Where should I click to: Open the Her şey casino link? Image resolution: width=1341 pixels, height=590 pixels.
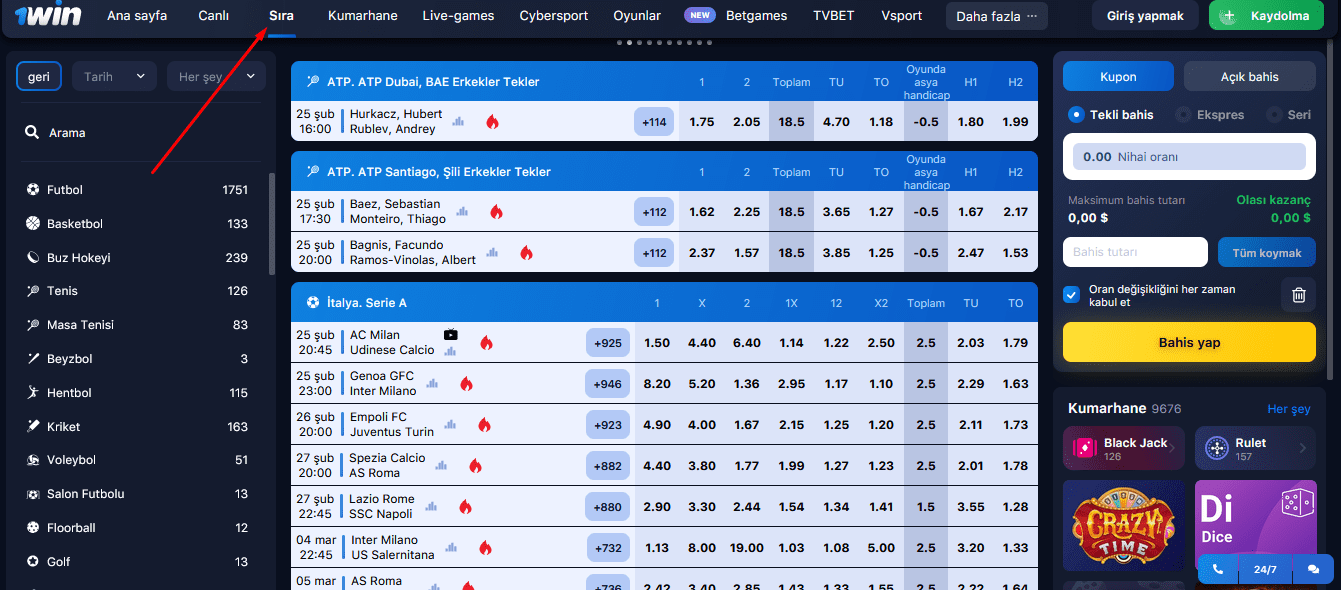1288,409
